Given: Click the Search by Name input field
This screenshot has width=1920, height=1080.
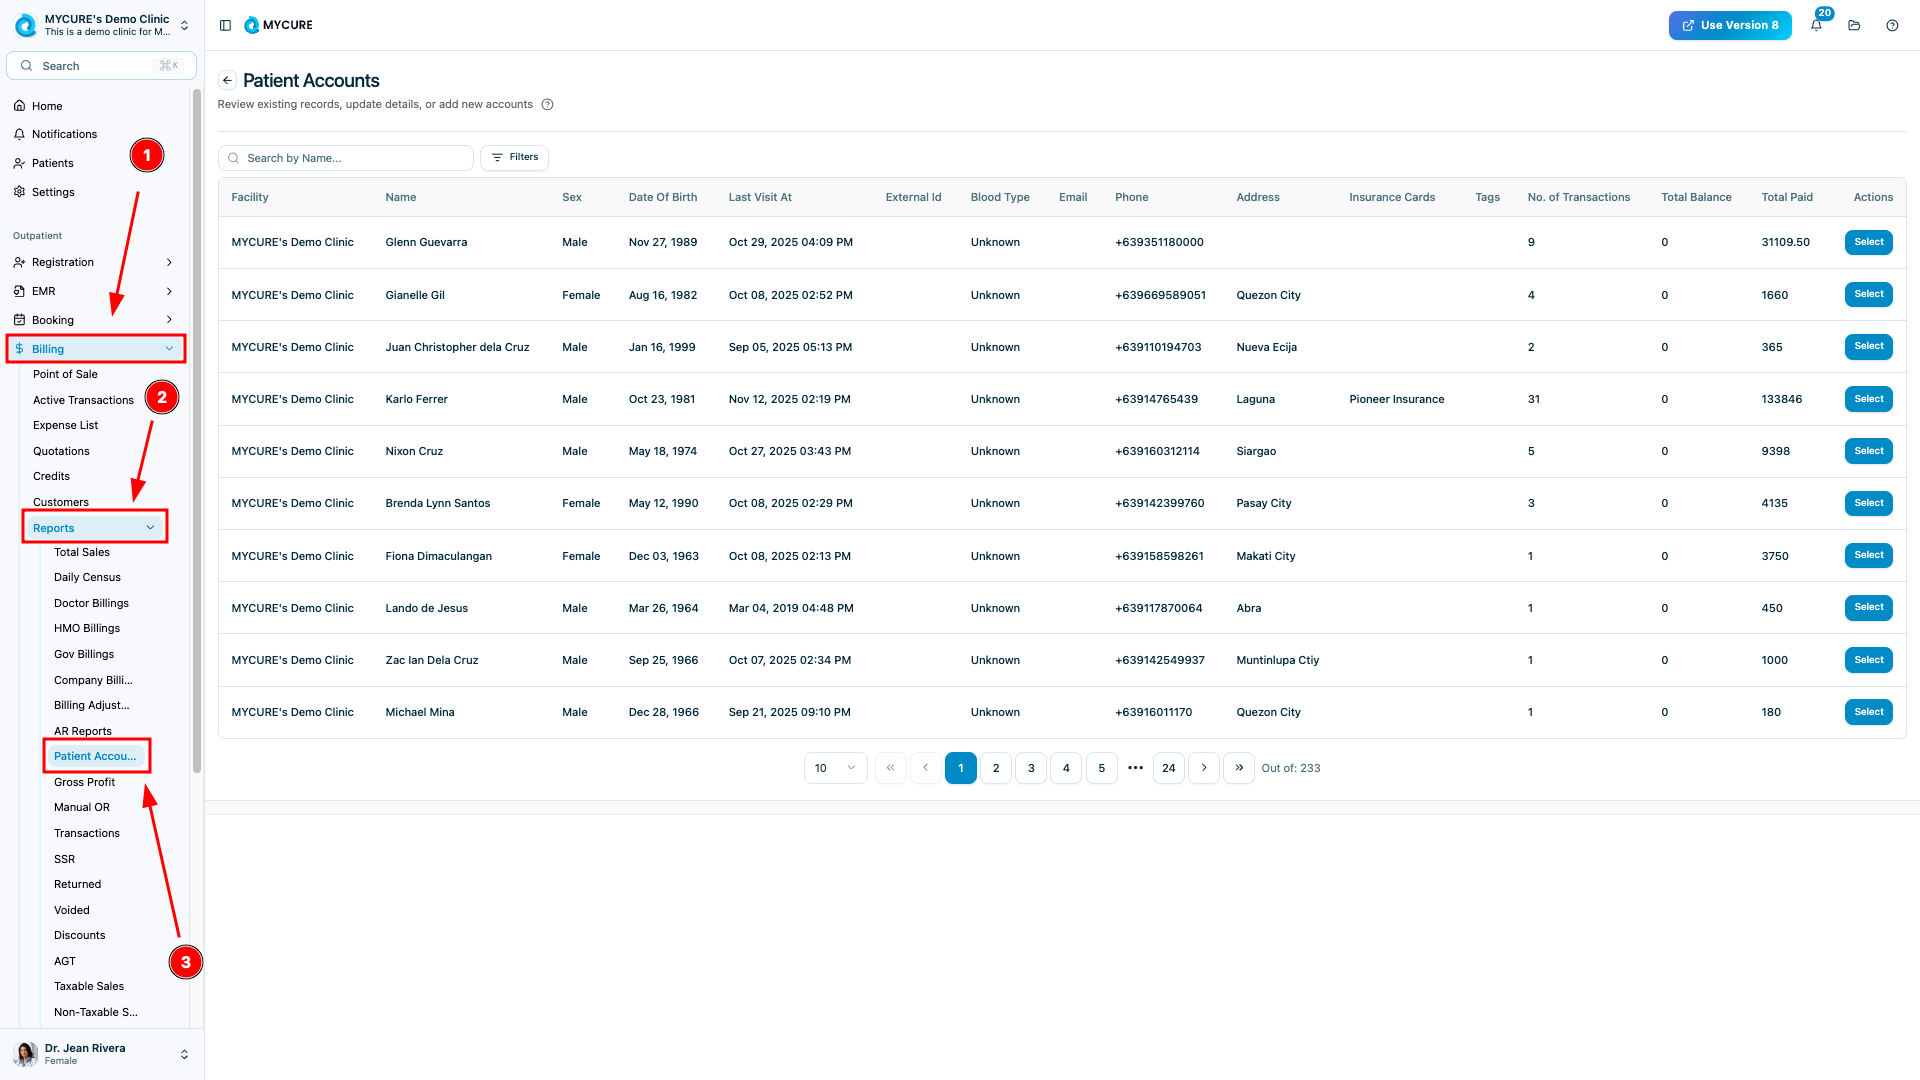Looking at the screenshot, I should (346, 158).
